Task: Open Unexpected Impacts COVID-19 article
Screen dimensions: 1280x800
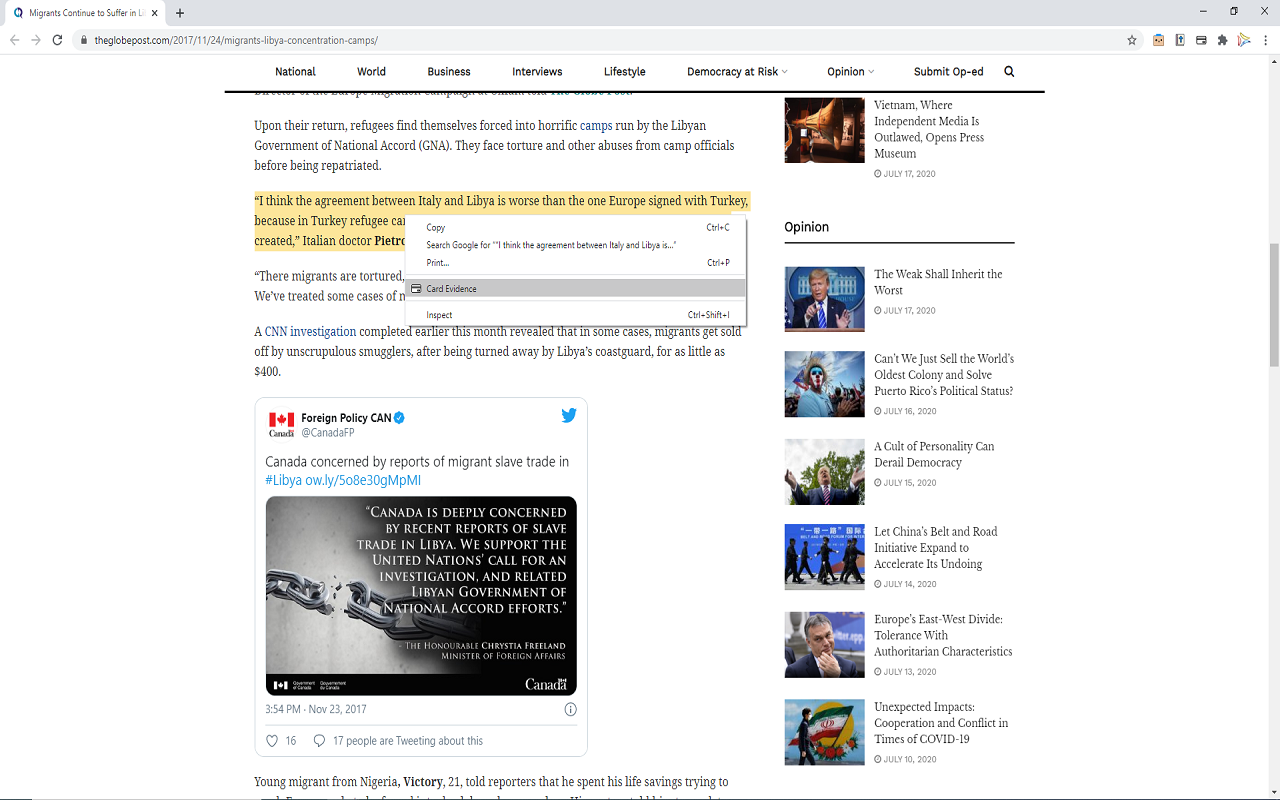Action: click(x=941, y=723)
